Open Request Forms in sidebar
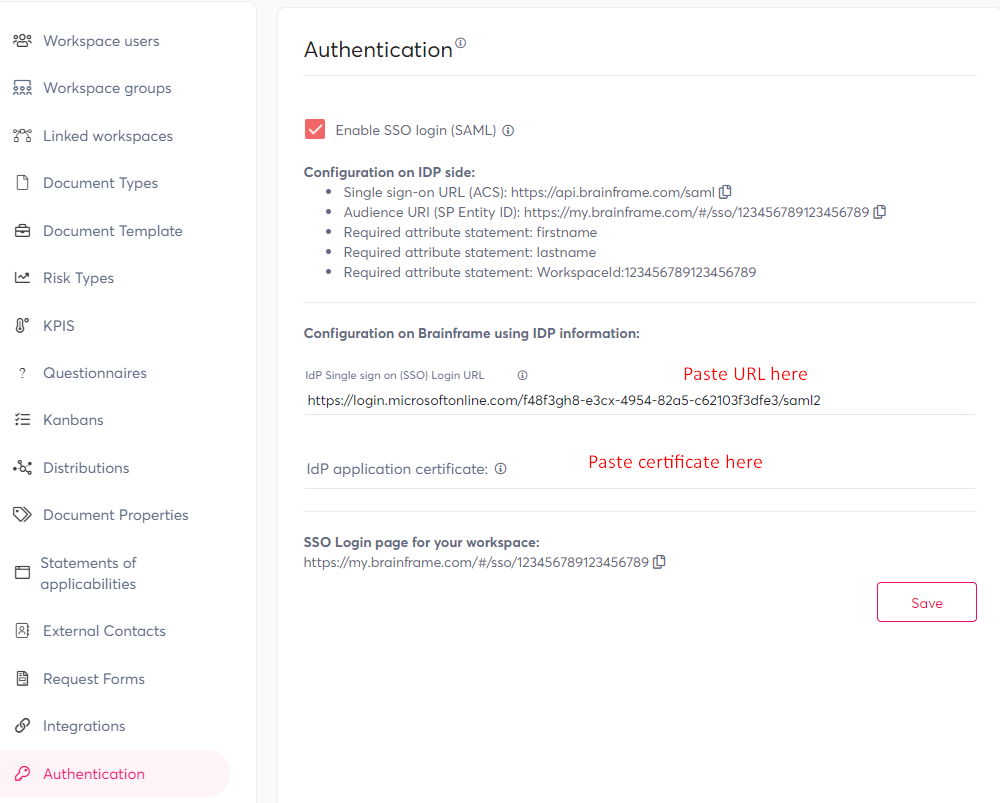1000x803 pixels. point(94,679)
